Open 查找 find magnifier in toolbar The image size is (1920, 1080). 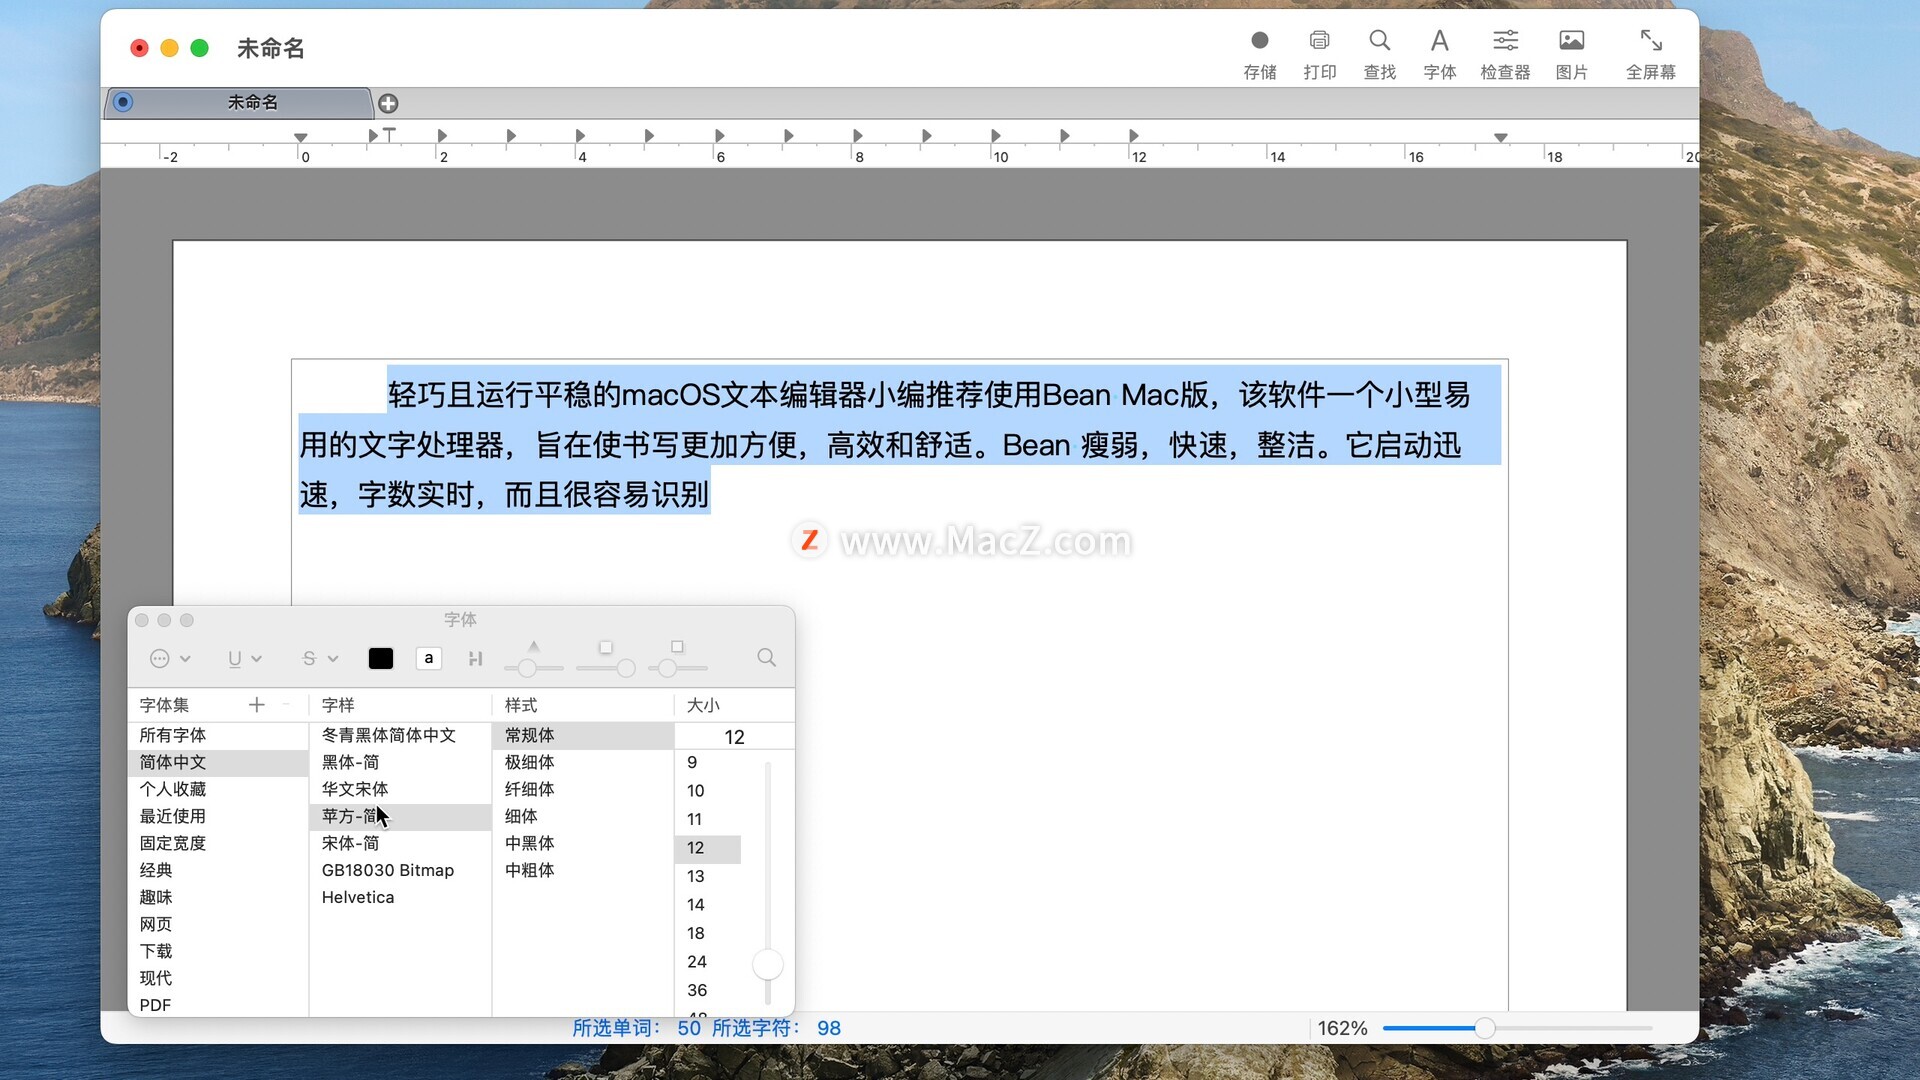pos(1379,41)
